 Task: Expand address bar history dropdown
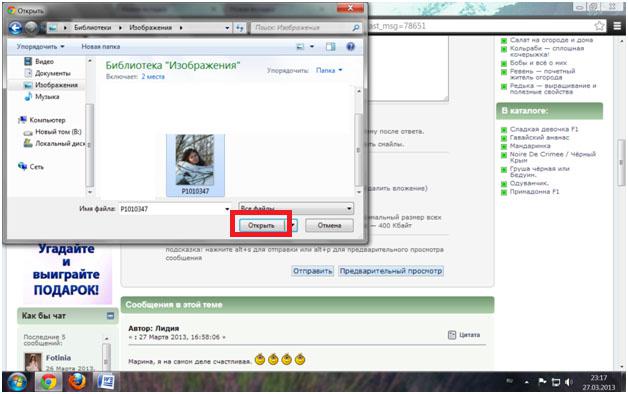(x=227, y=28)
